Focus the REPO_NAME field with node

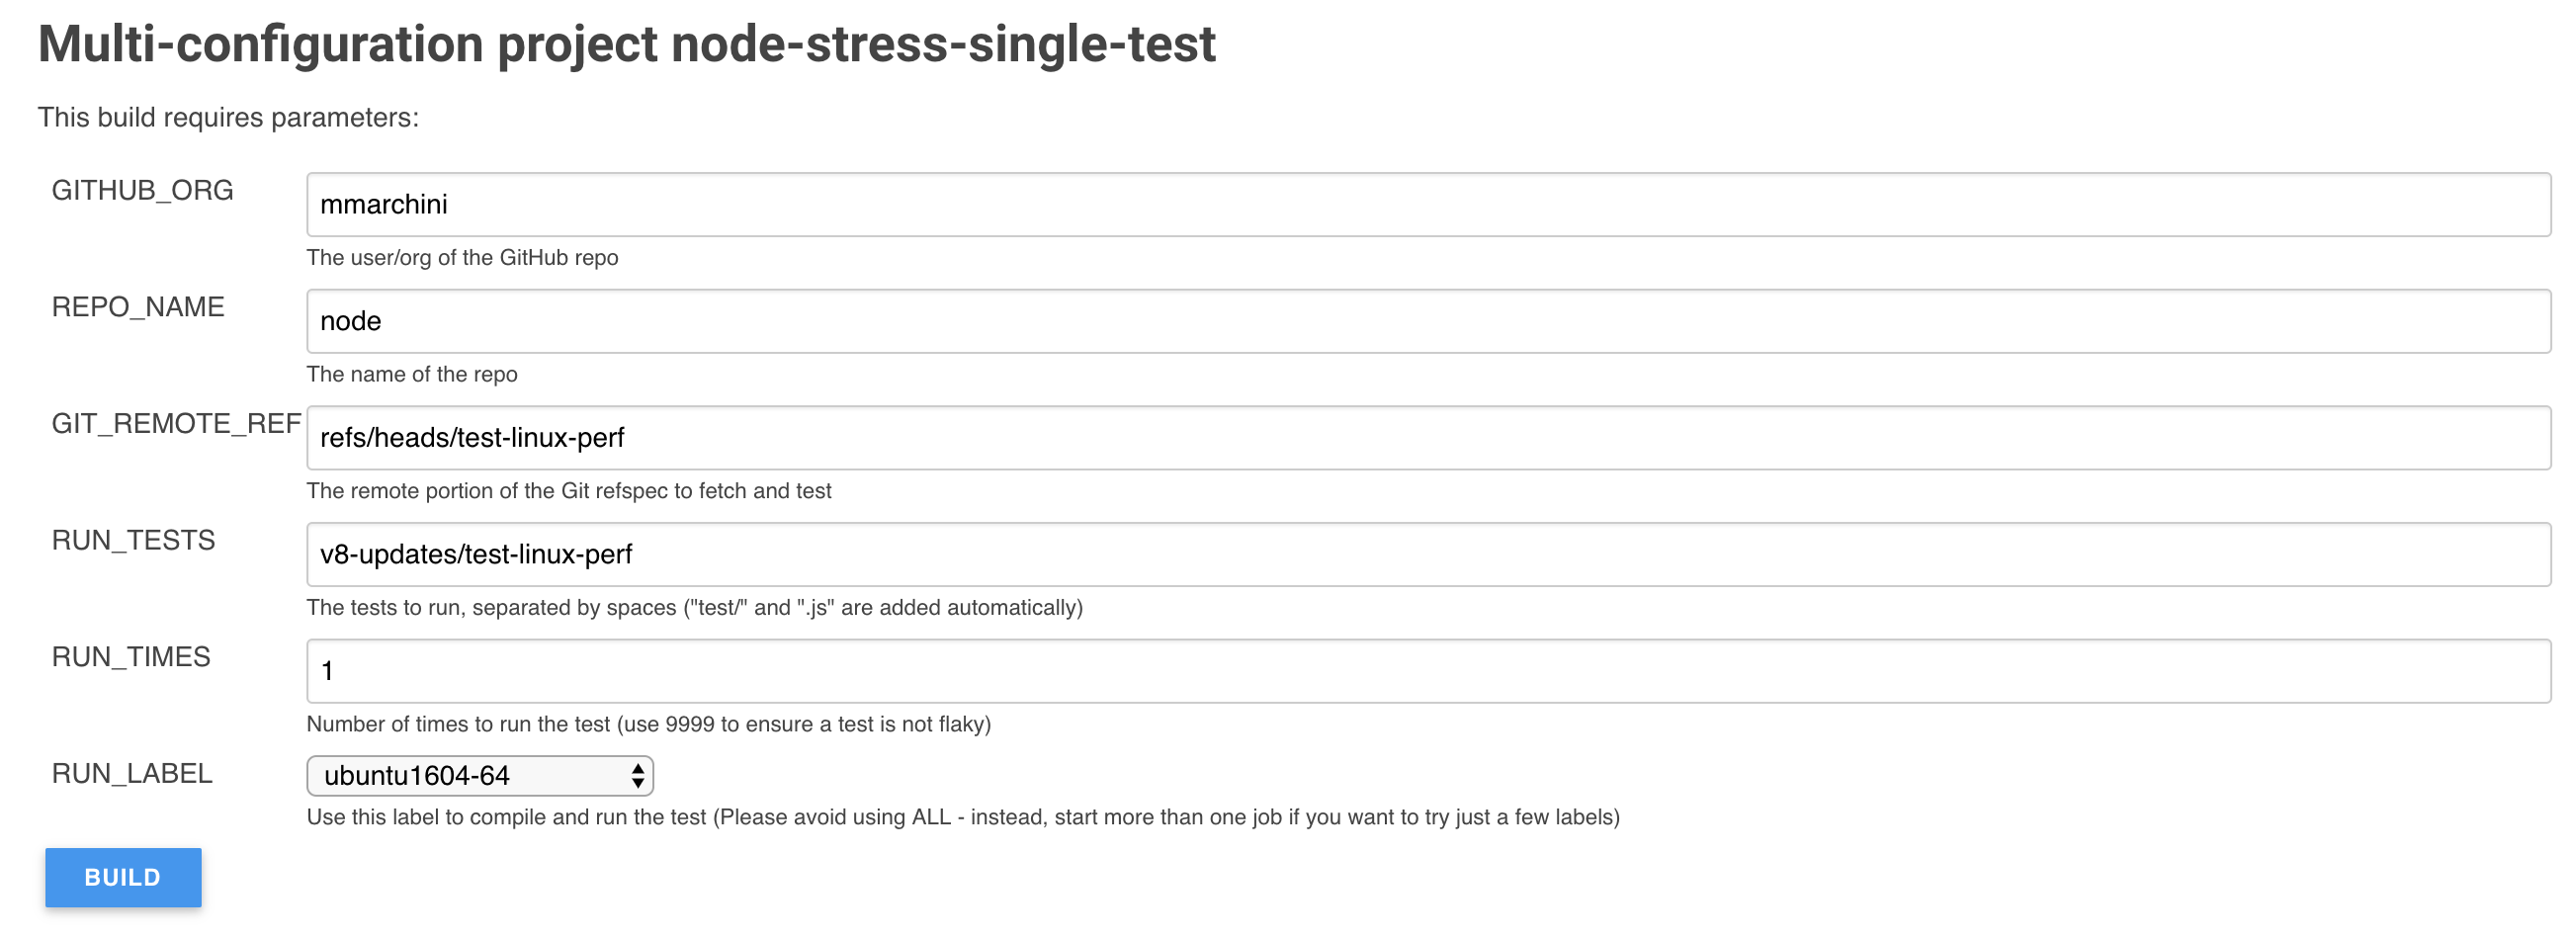(1428, 321)
